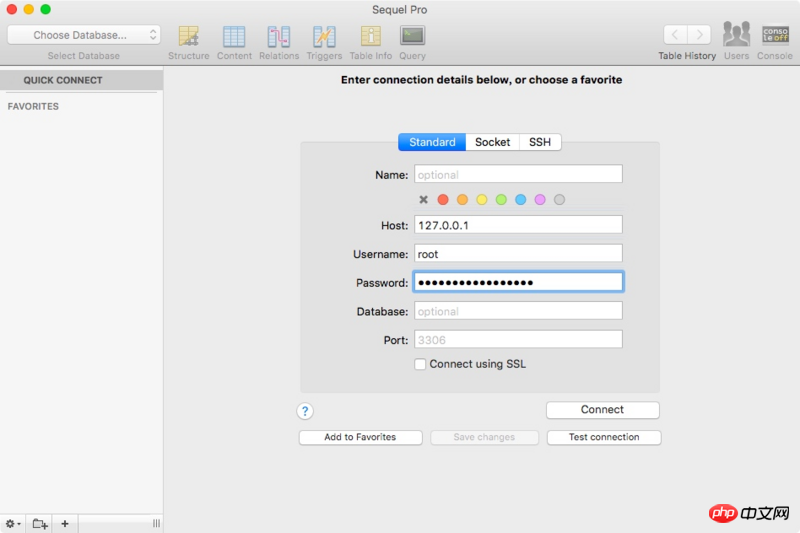Open the Content view
The image size is (800, 533).
(x=234, y=43)
